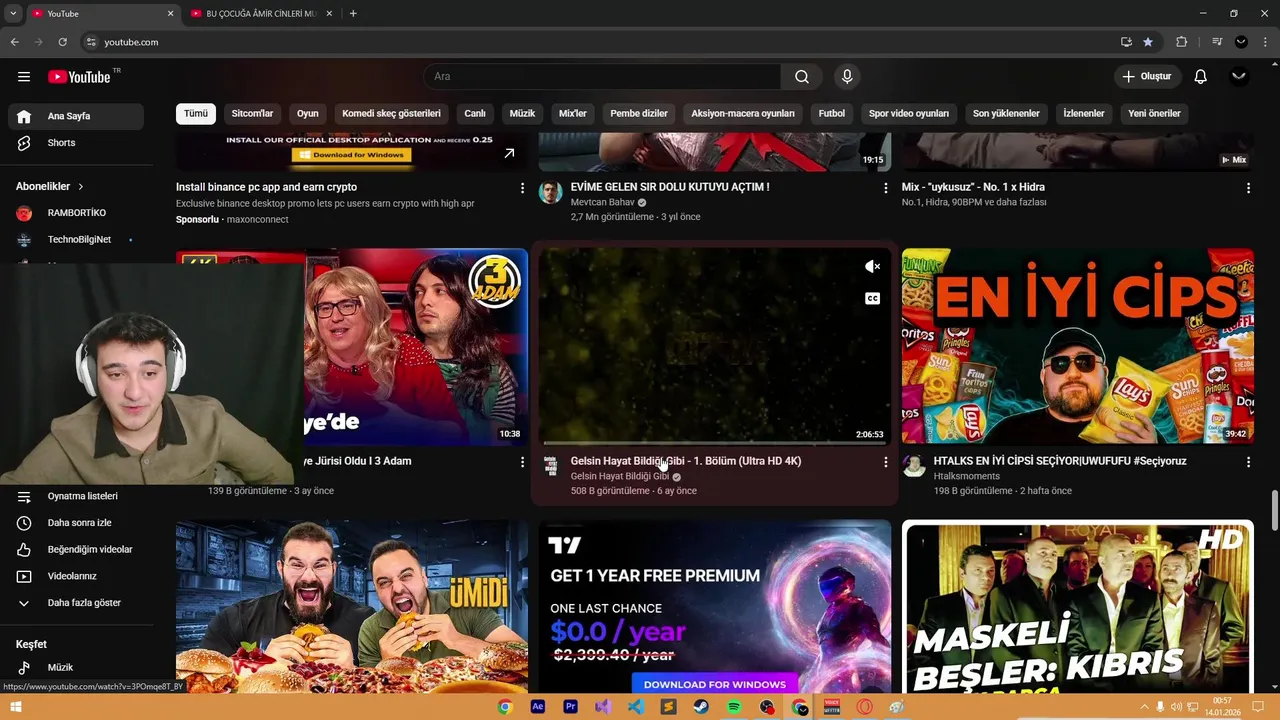The width and height of the screenshot is (1280, 720).
Task: Open RAMBORTİKO subscription channel
Action: 76,213
